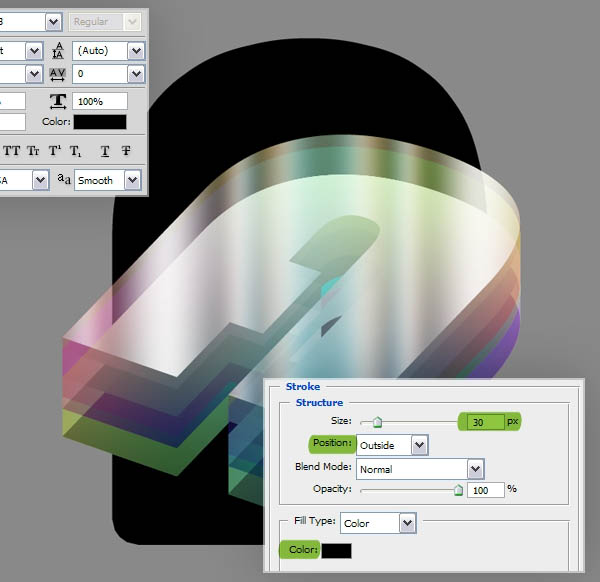This screenshot has height=582, width=600.
Task: Click the black stroke Color swatch
Action: point(337,551)
